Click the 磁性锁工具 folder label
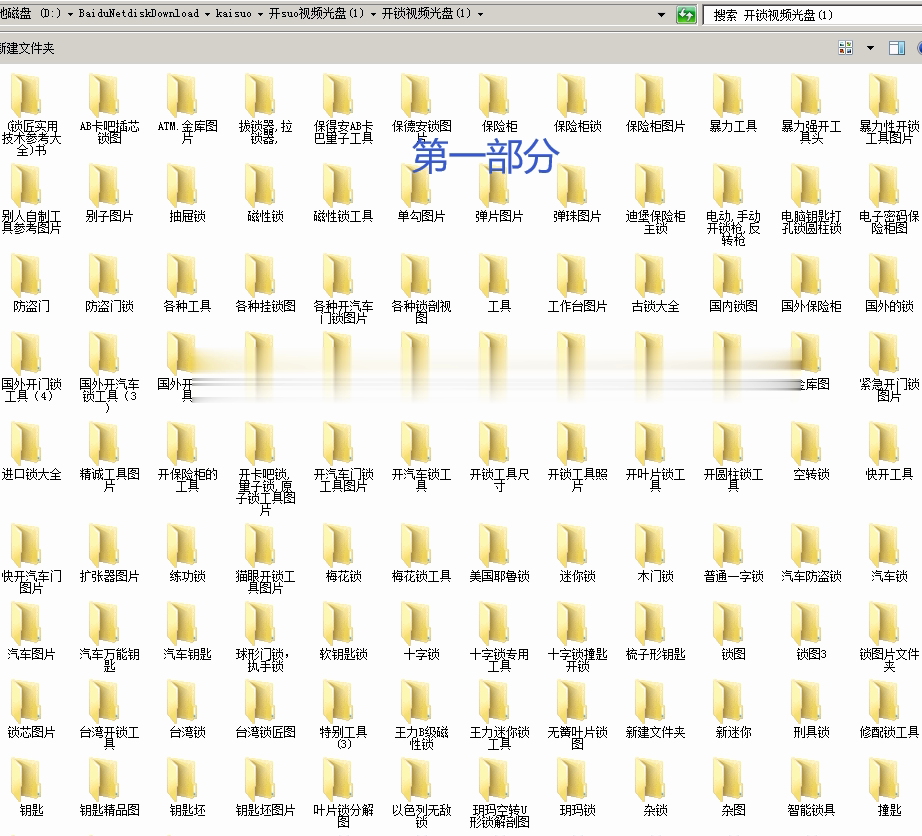The width and height of the screenshot is (922, 836). pos(343,217)
